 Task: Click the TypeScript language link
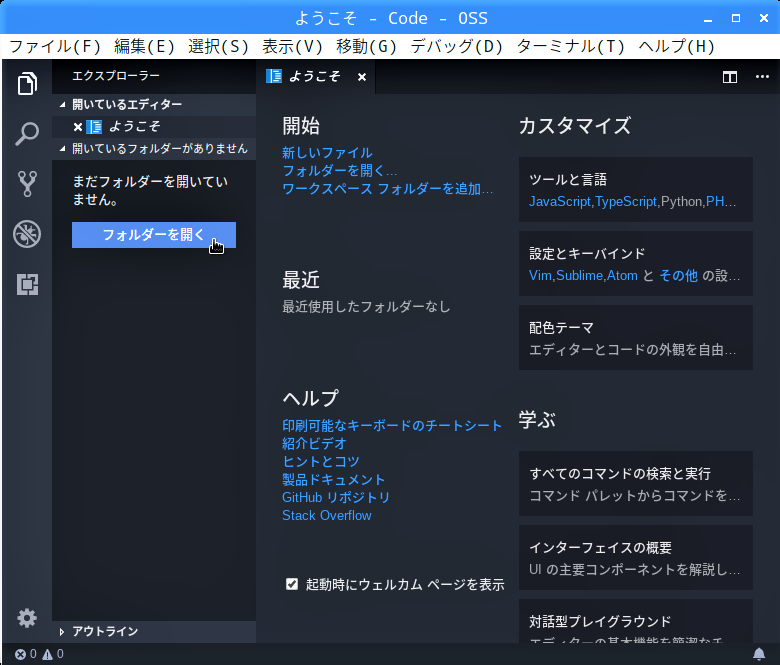click(x=626, y=201)
